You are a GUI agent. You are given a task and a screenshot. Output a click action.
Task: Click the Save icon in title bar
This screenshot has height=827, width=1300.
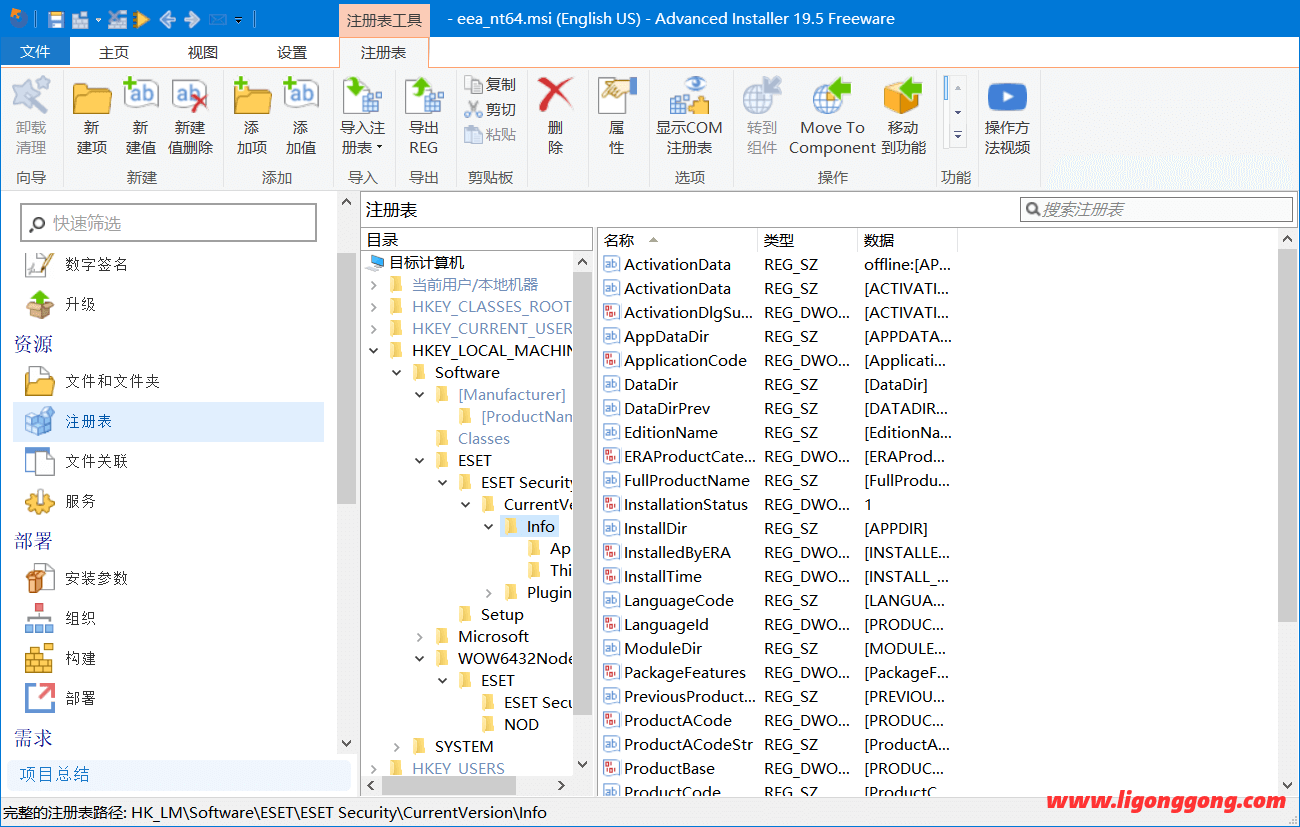point(56,19)
